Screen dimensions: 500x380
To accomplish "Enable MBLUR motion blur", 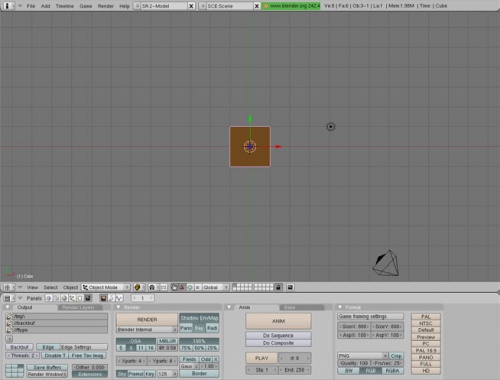I will tap(167, 341).
